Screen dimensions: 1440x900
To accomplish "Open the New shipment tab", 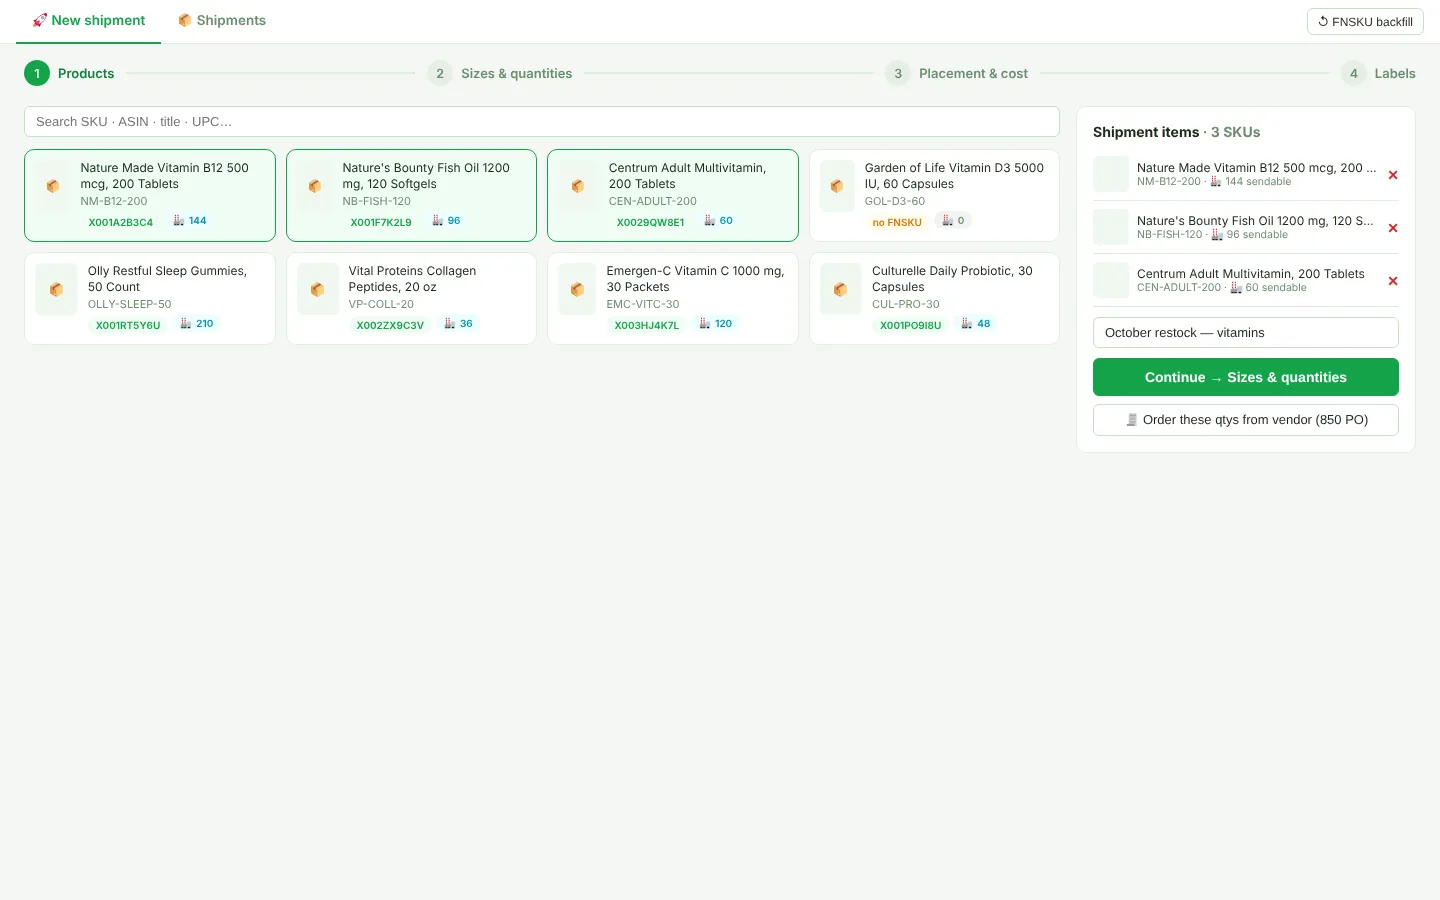I will pos(88,20).
